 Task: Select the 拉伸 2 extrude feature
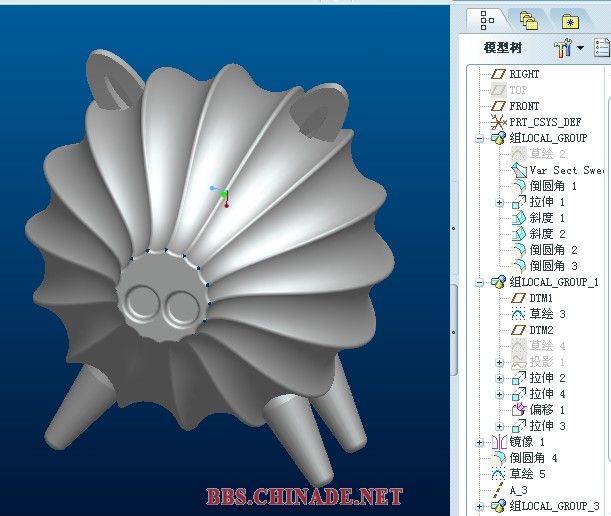538,378
